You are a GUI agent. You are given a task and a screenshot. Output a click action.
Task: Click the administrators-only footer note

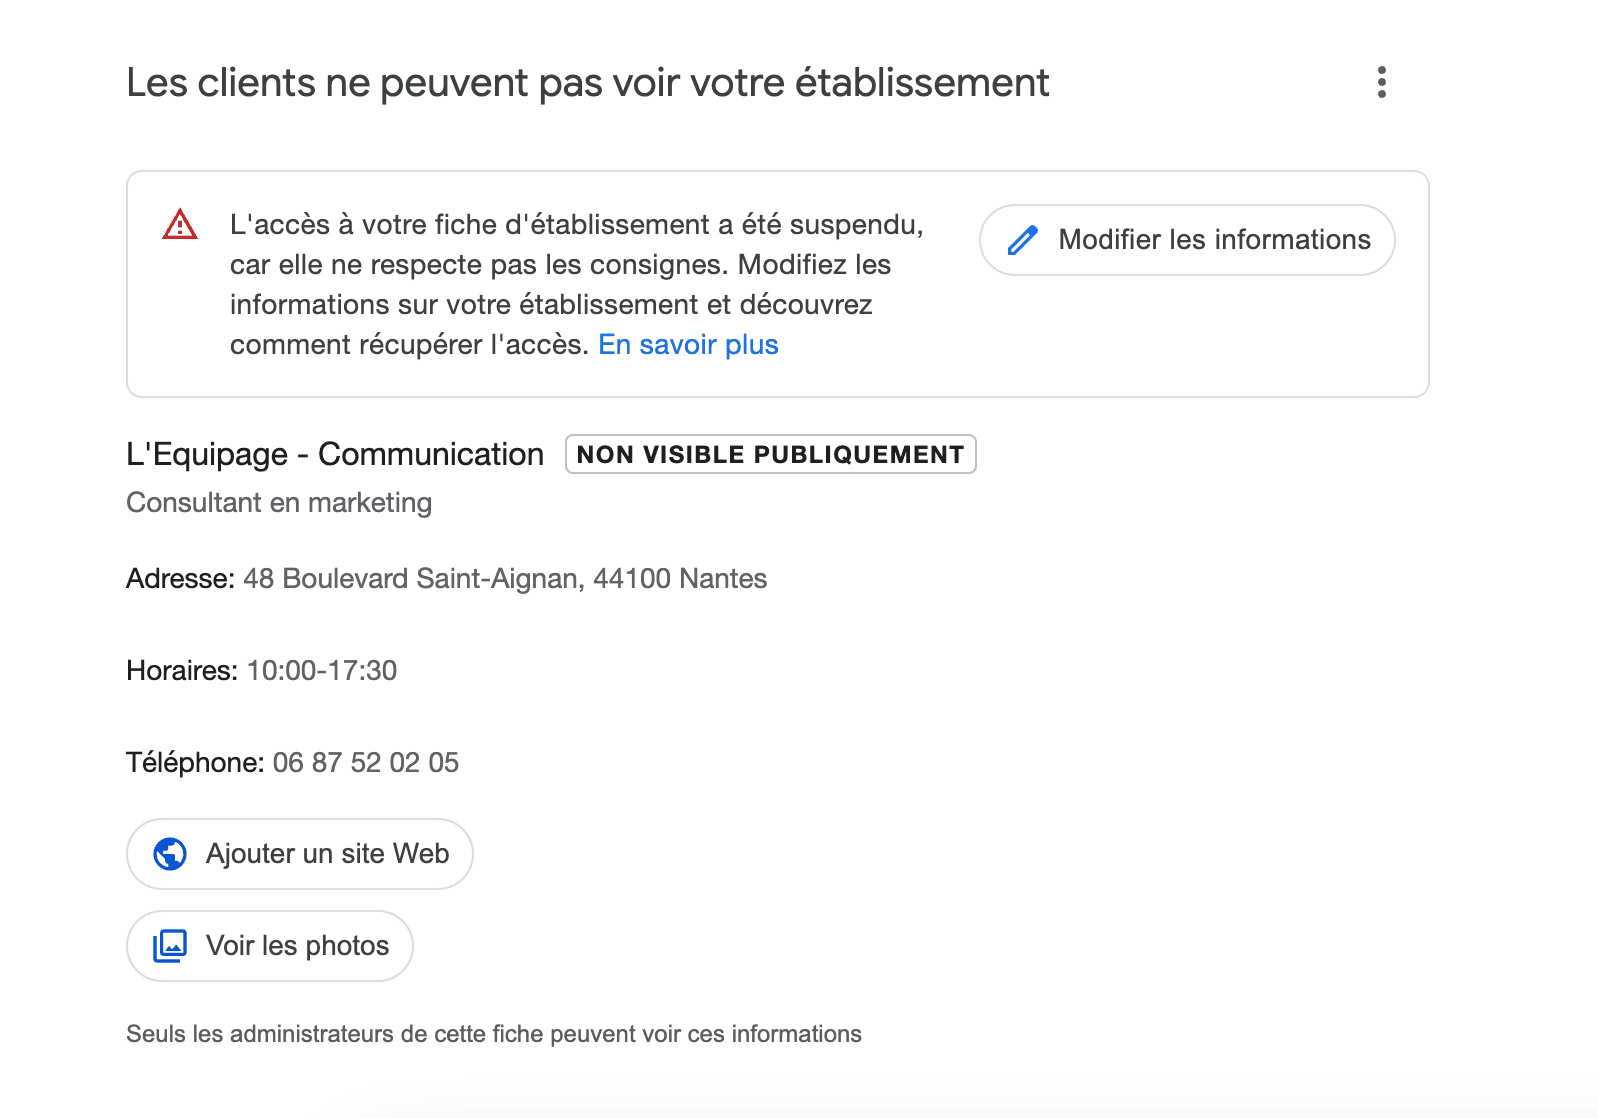click(x=494, y=1034)
